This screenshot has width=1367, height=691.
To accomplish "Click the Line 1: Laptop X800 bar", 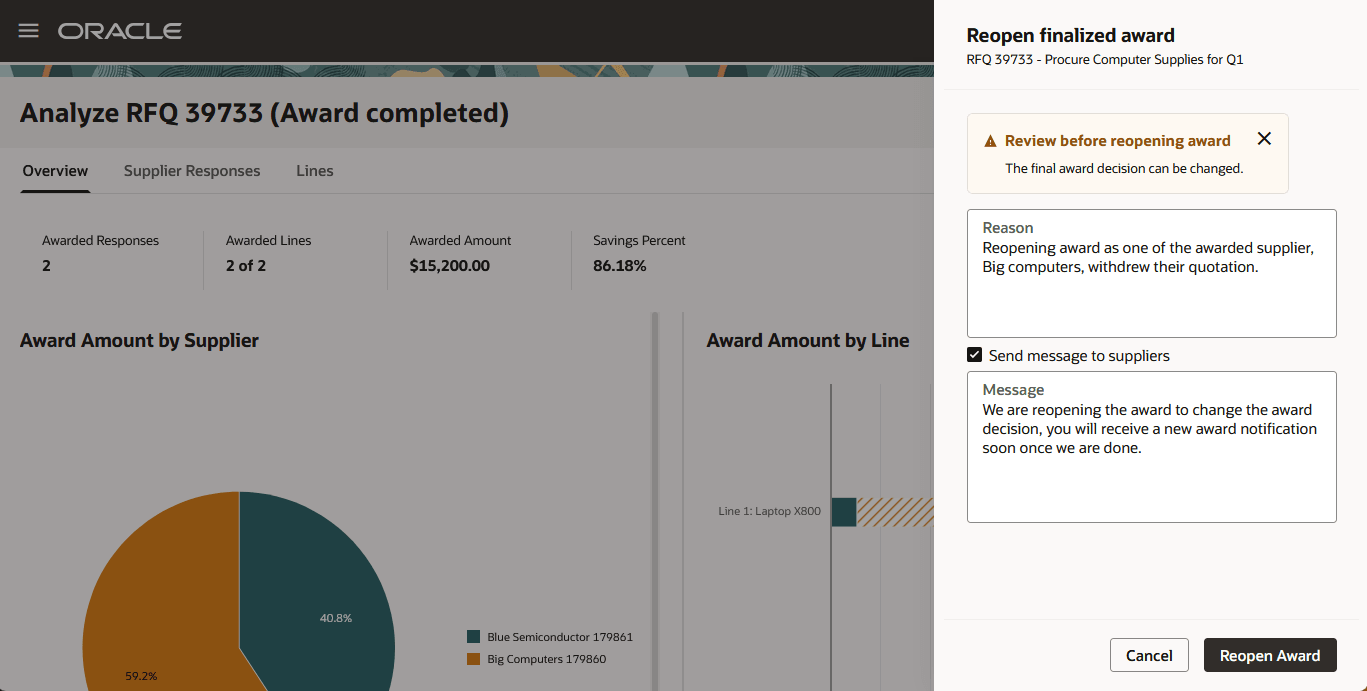I will click(x=844, y=512).
